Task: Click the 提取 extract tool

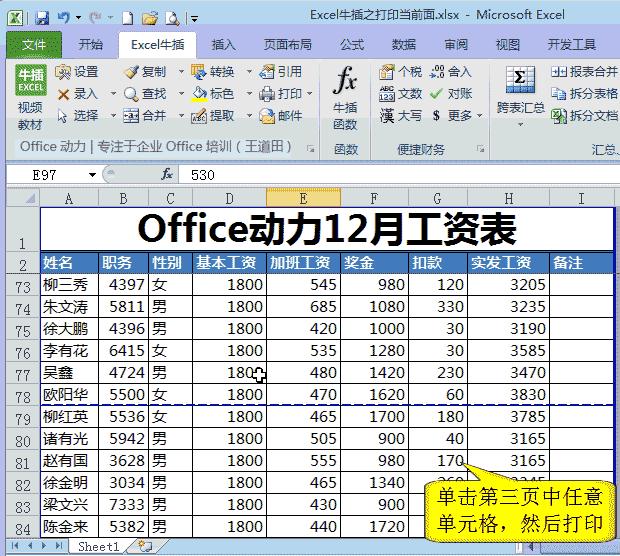Action: tap(213, 116)
